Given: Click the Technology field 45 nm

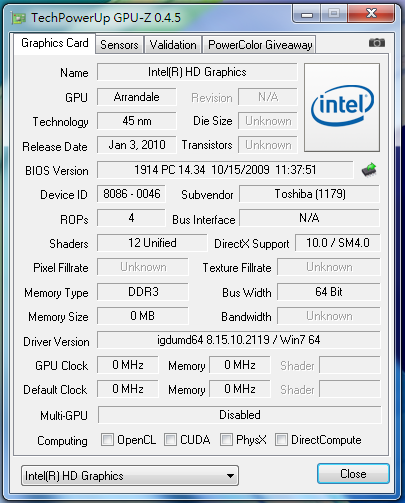Looking at the screenshot, I should [137, 121].
